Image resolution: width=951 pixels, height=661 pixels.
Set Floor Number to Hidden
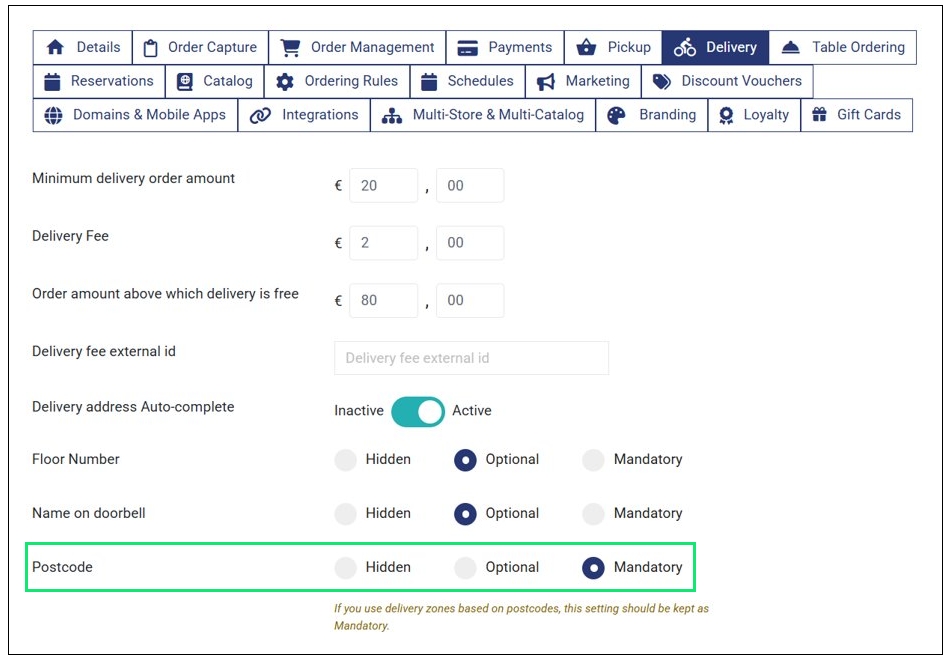[345, 460]
